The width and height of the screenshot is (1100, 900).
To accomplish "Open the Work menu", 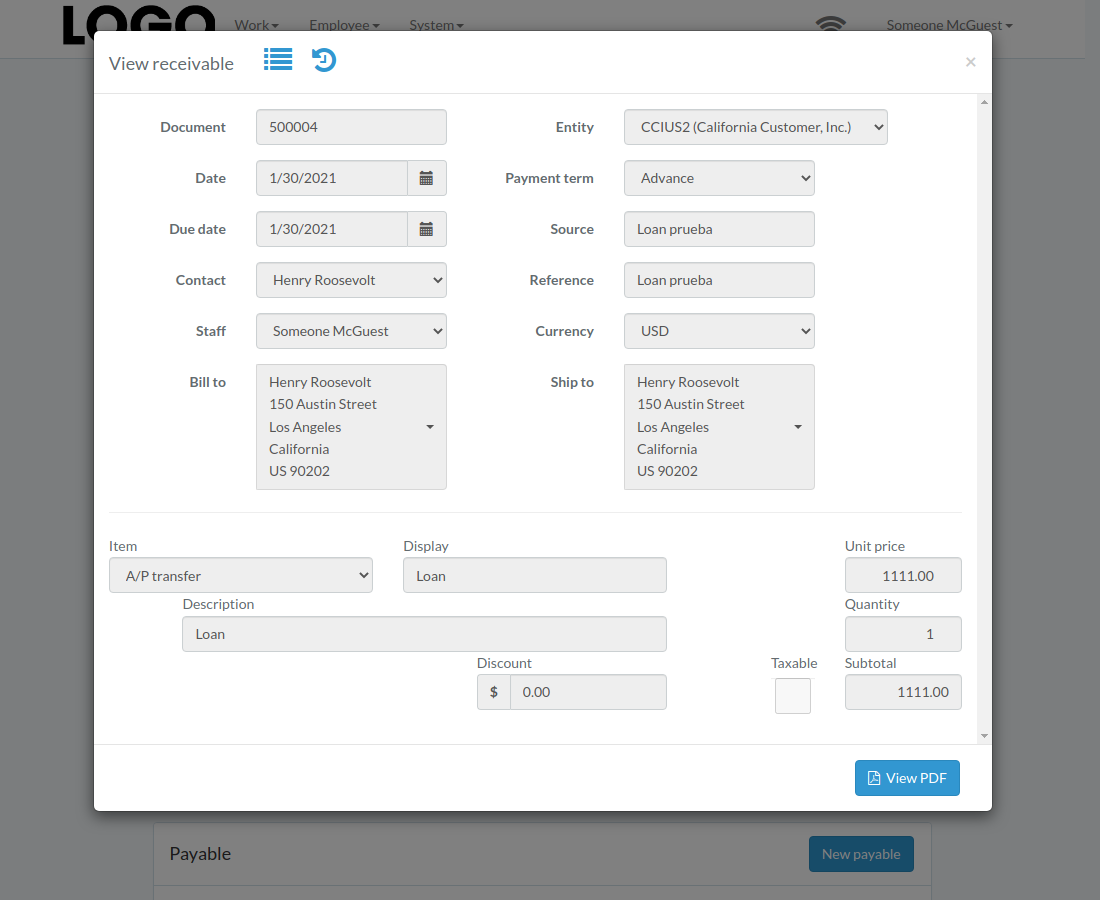I will pyautogui.click(x=256, y=25).
